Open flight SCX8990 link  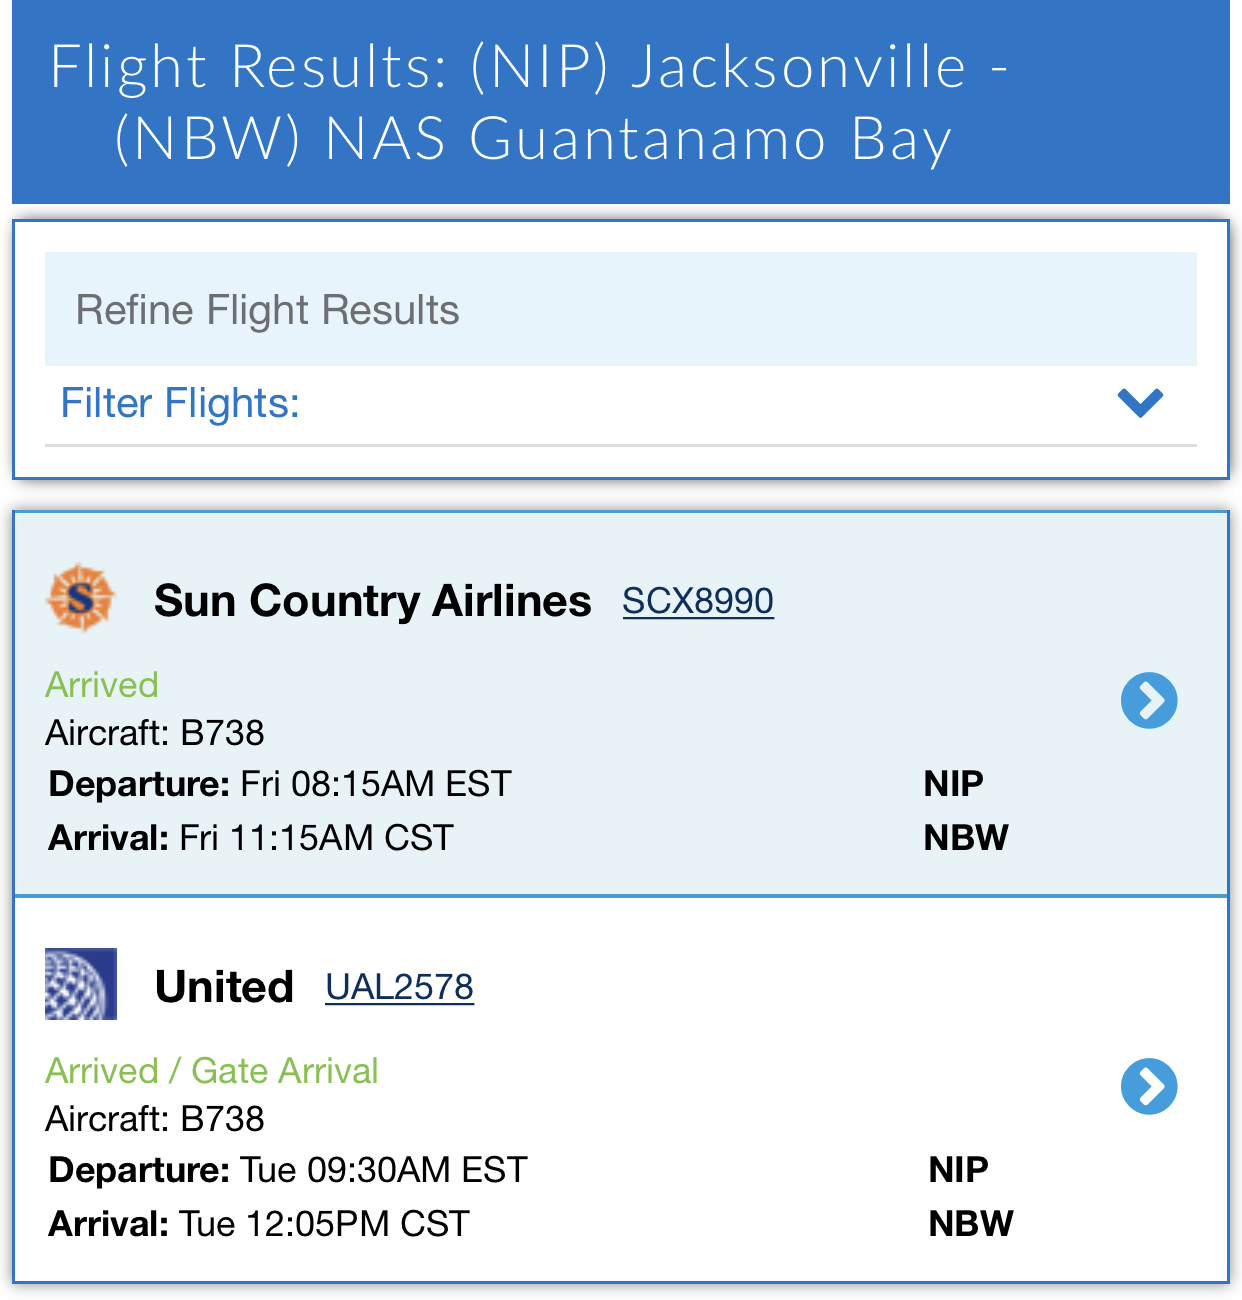tap(698, 601)
